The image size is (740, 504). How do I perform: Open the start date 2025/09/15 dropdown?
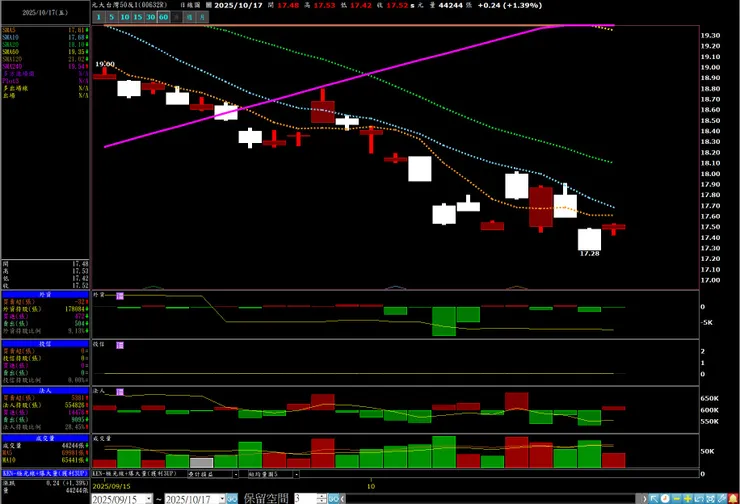[x=149, y=499]
